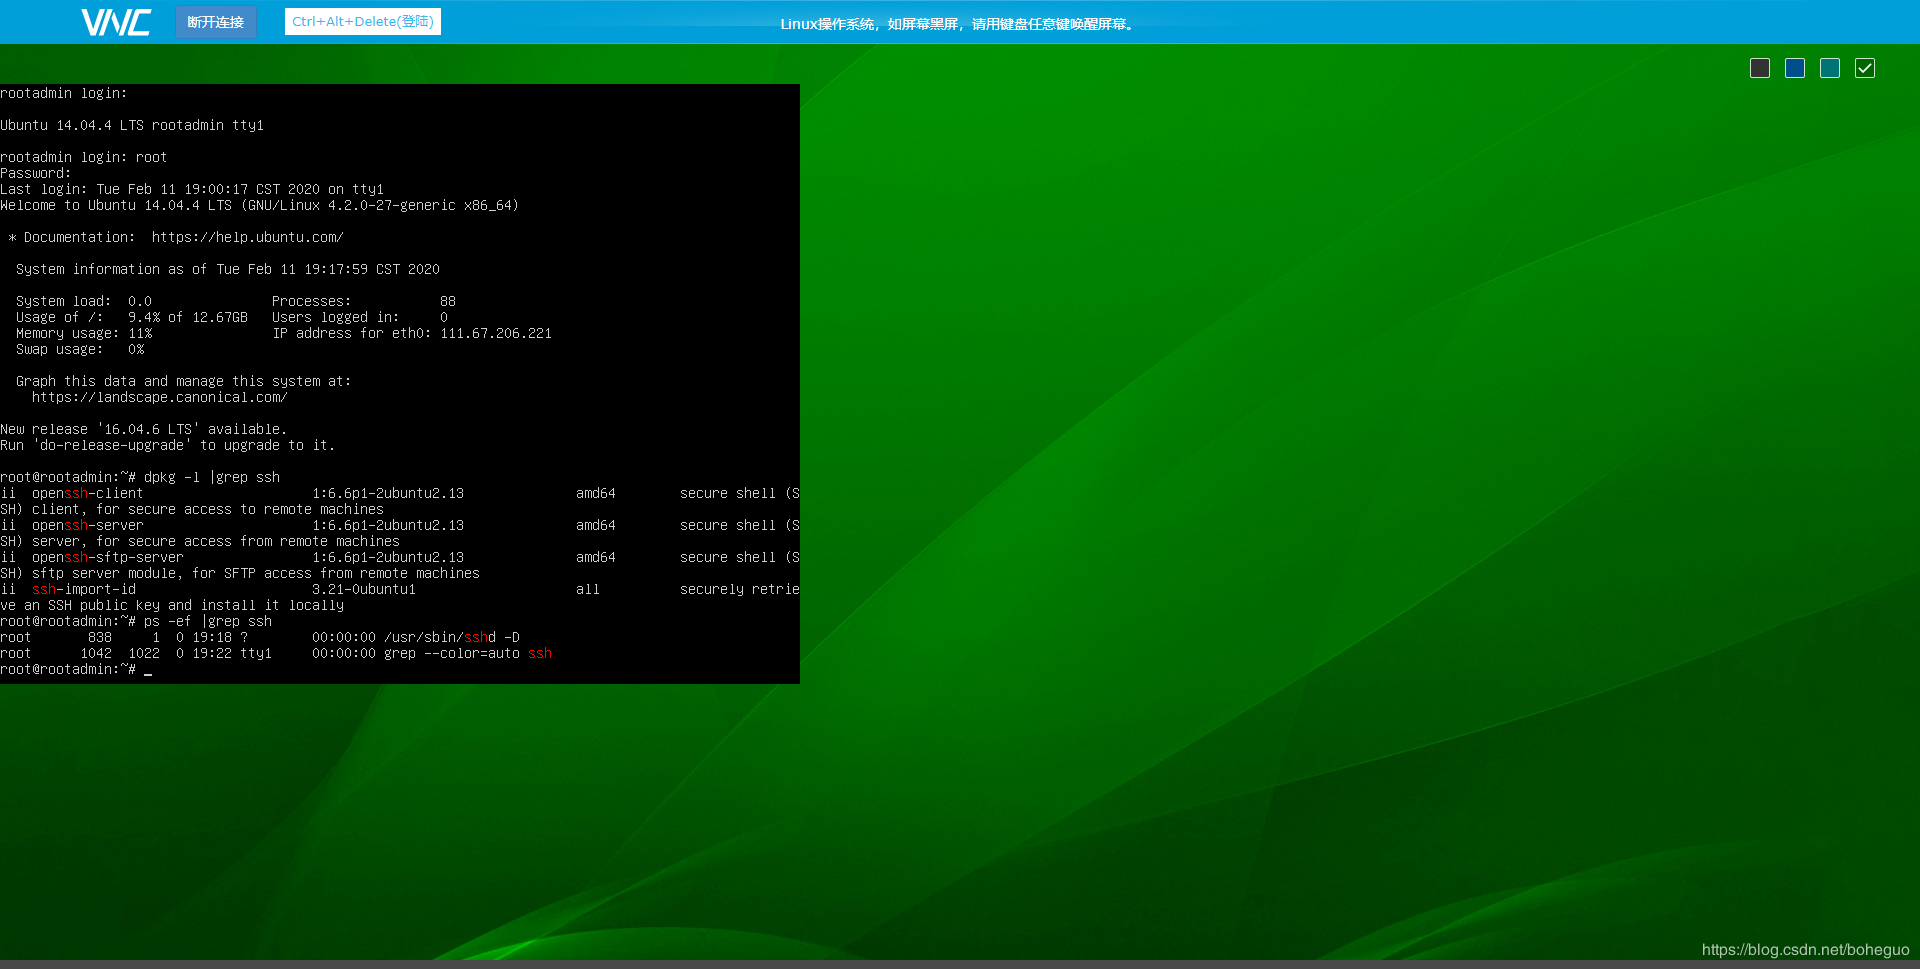Select the checked green background swatch

1865,68
